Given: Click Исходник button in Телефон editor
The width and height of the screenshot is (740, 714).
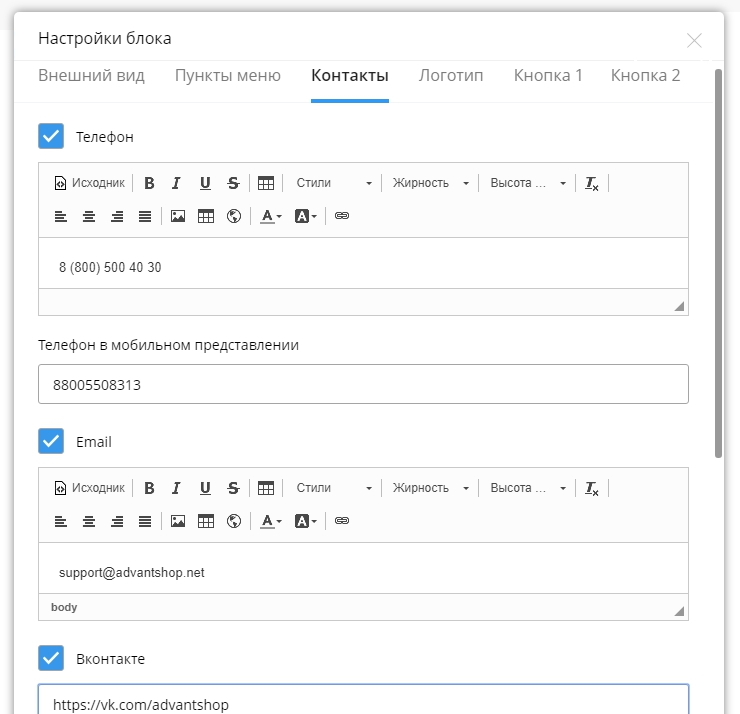Looking at the screenshot, I should pos(90,183).
